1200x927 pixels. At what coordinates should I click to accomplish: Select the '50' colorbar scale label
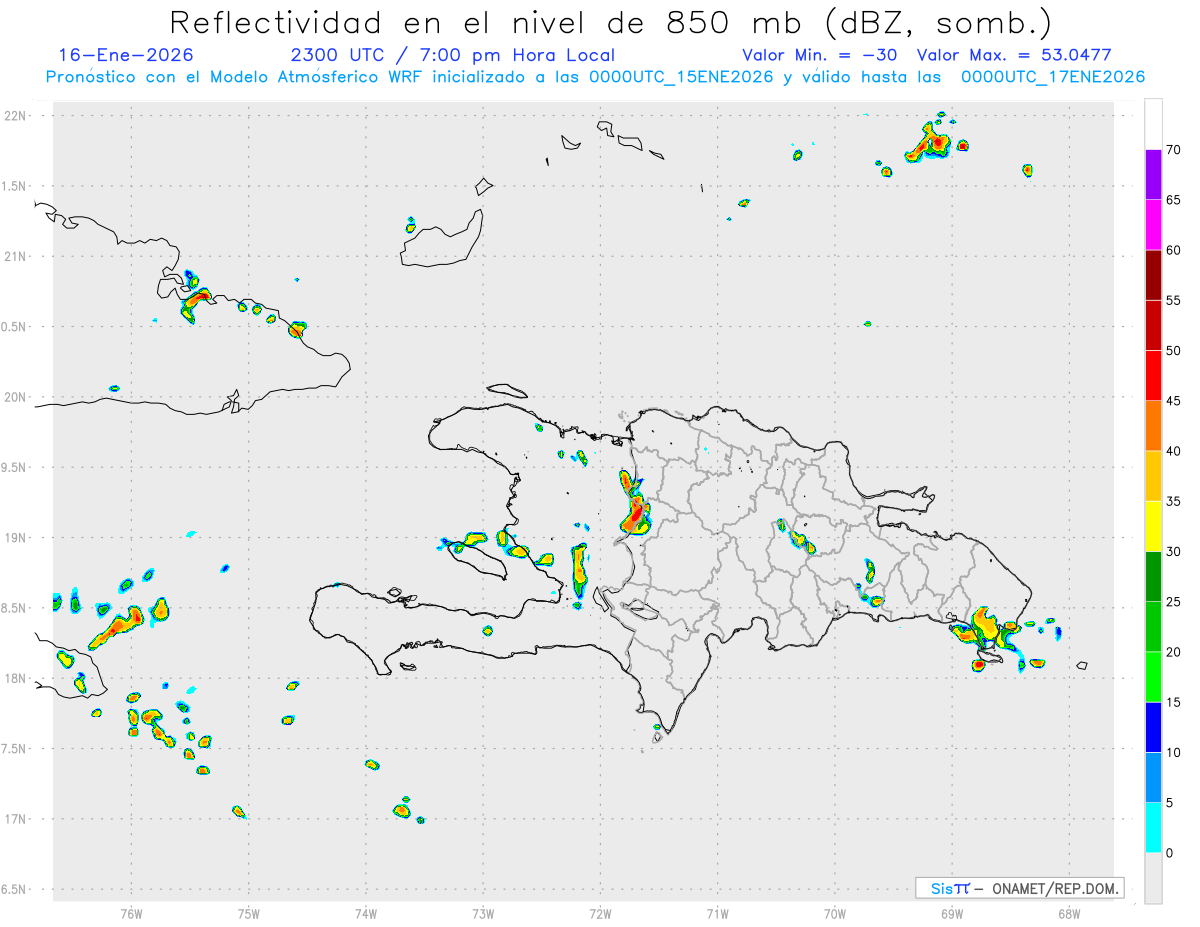point(1173,351)
